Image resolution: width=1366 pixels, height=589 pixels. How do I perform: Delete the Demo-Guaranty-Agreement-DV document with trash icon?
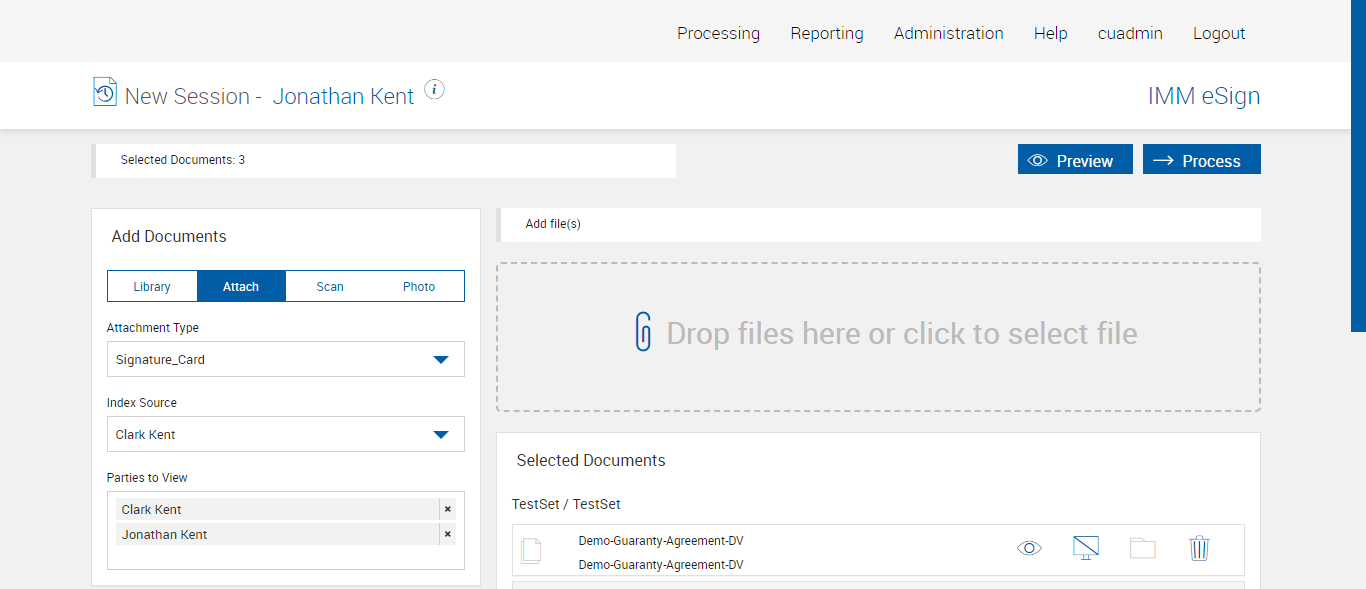coord(1199,548)
